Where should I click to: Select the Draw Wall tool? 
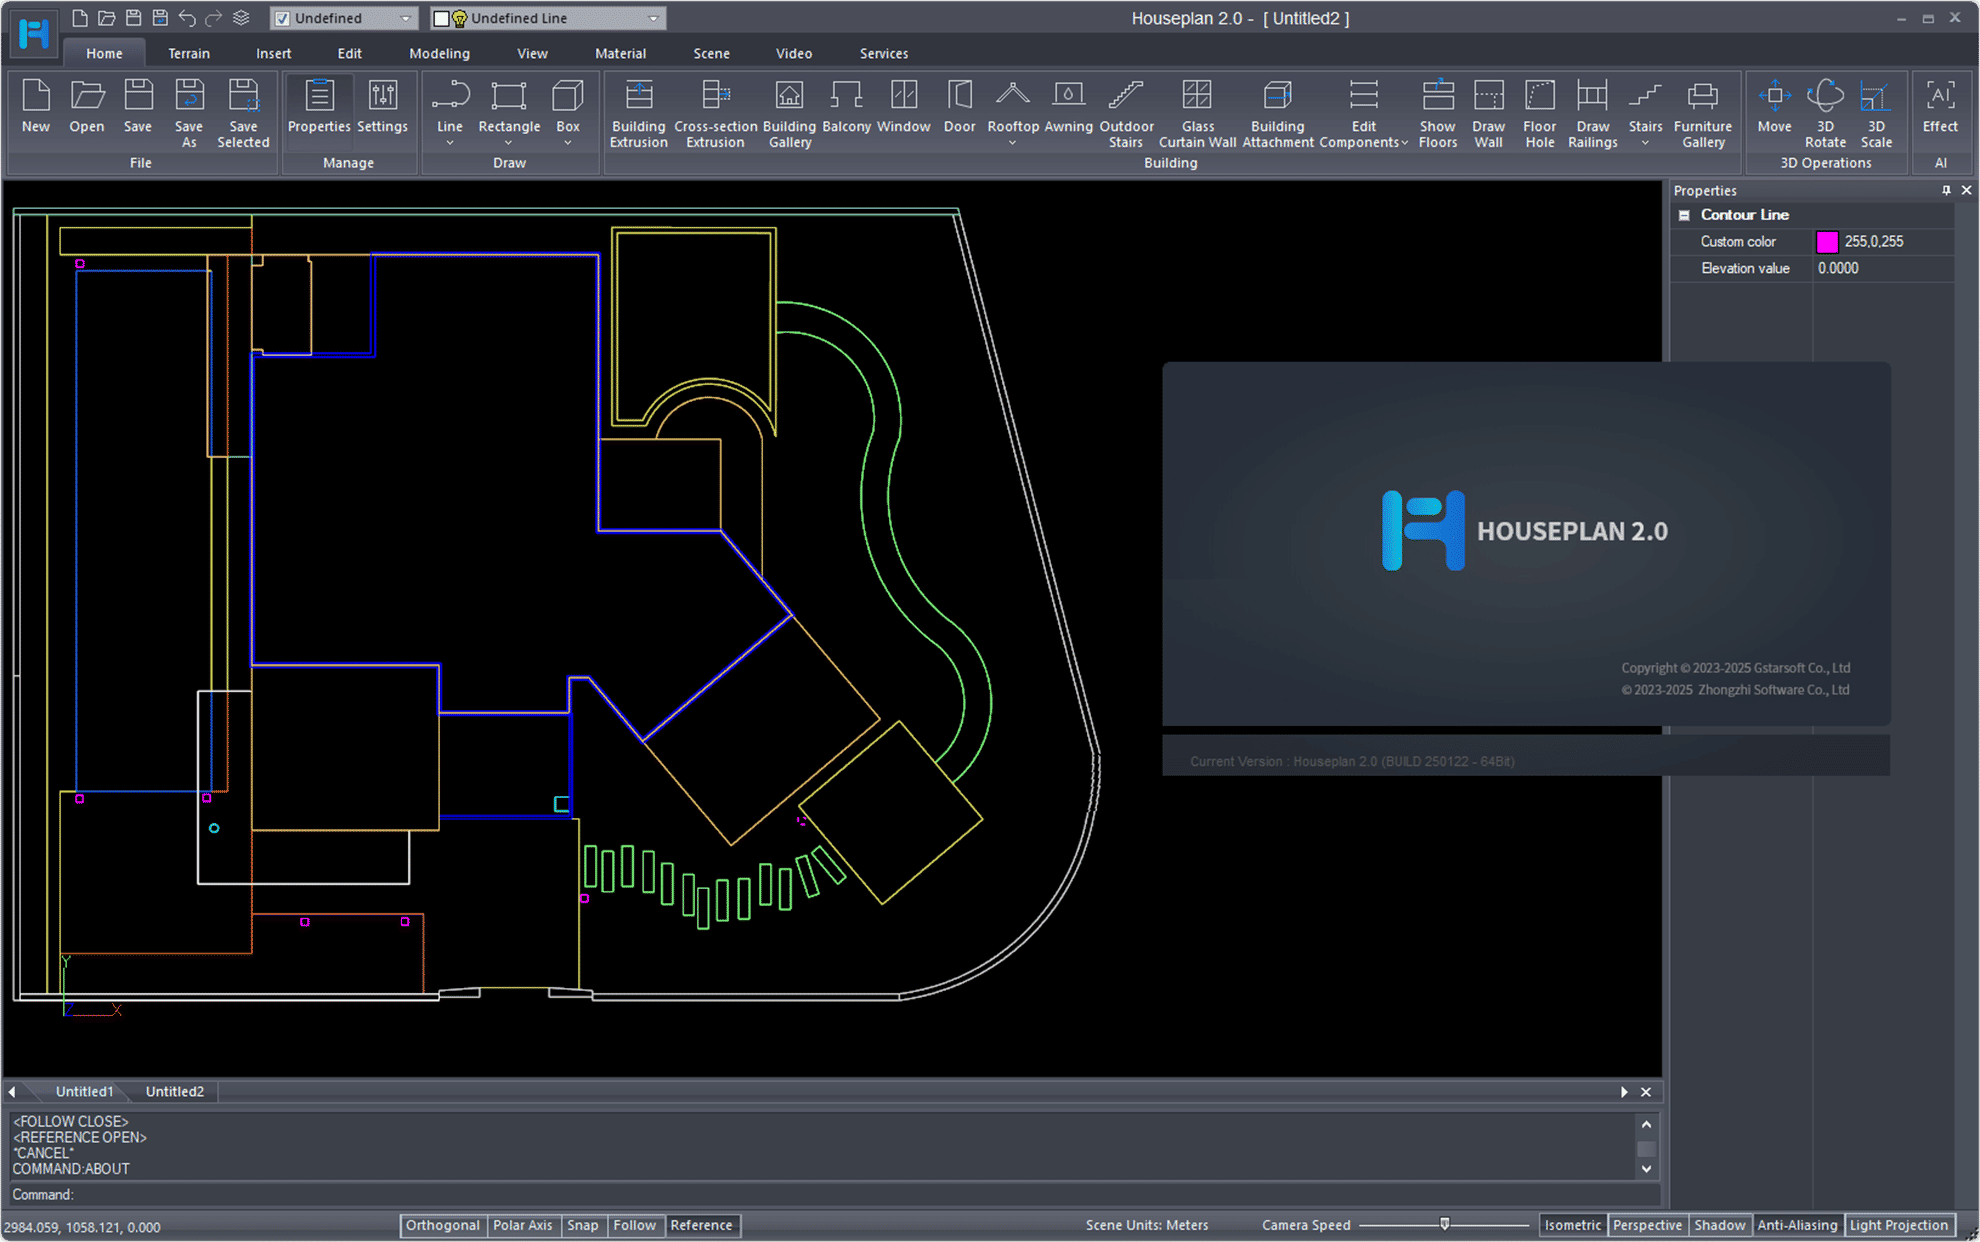pyautogui.click(x=1489, y=113)
